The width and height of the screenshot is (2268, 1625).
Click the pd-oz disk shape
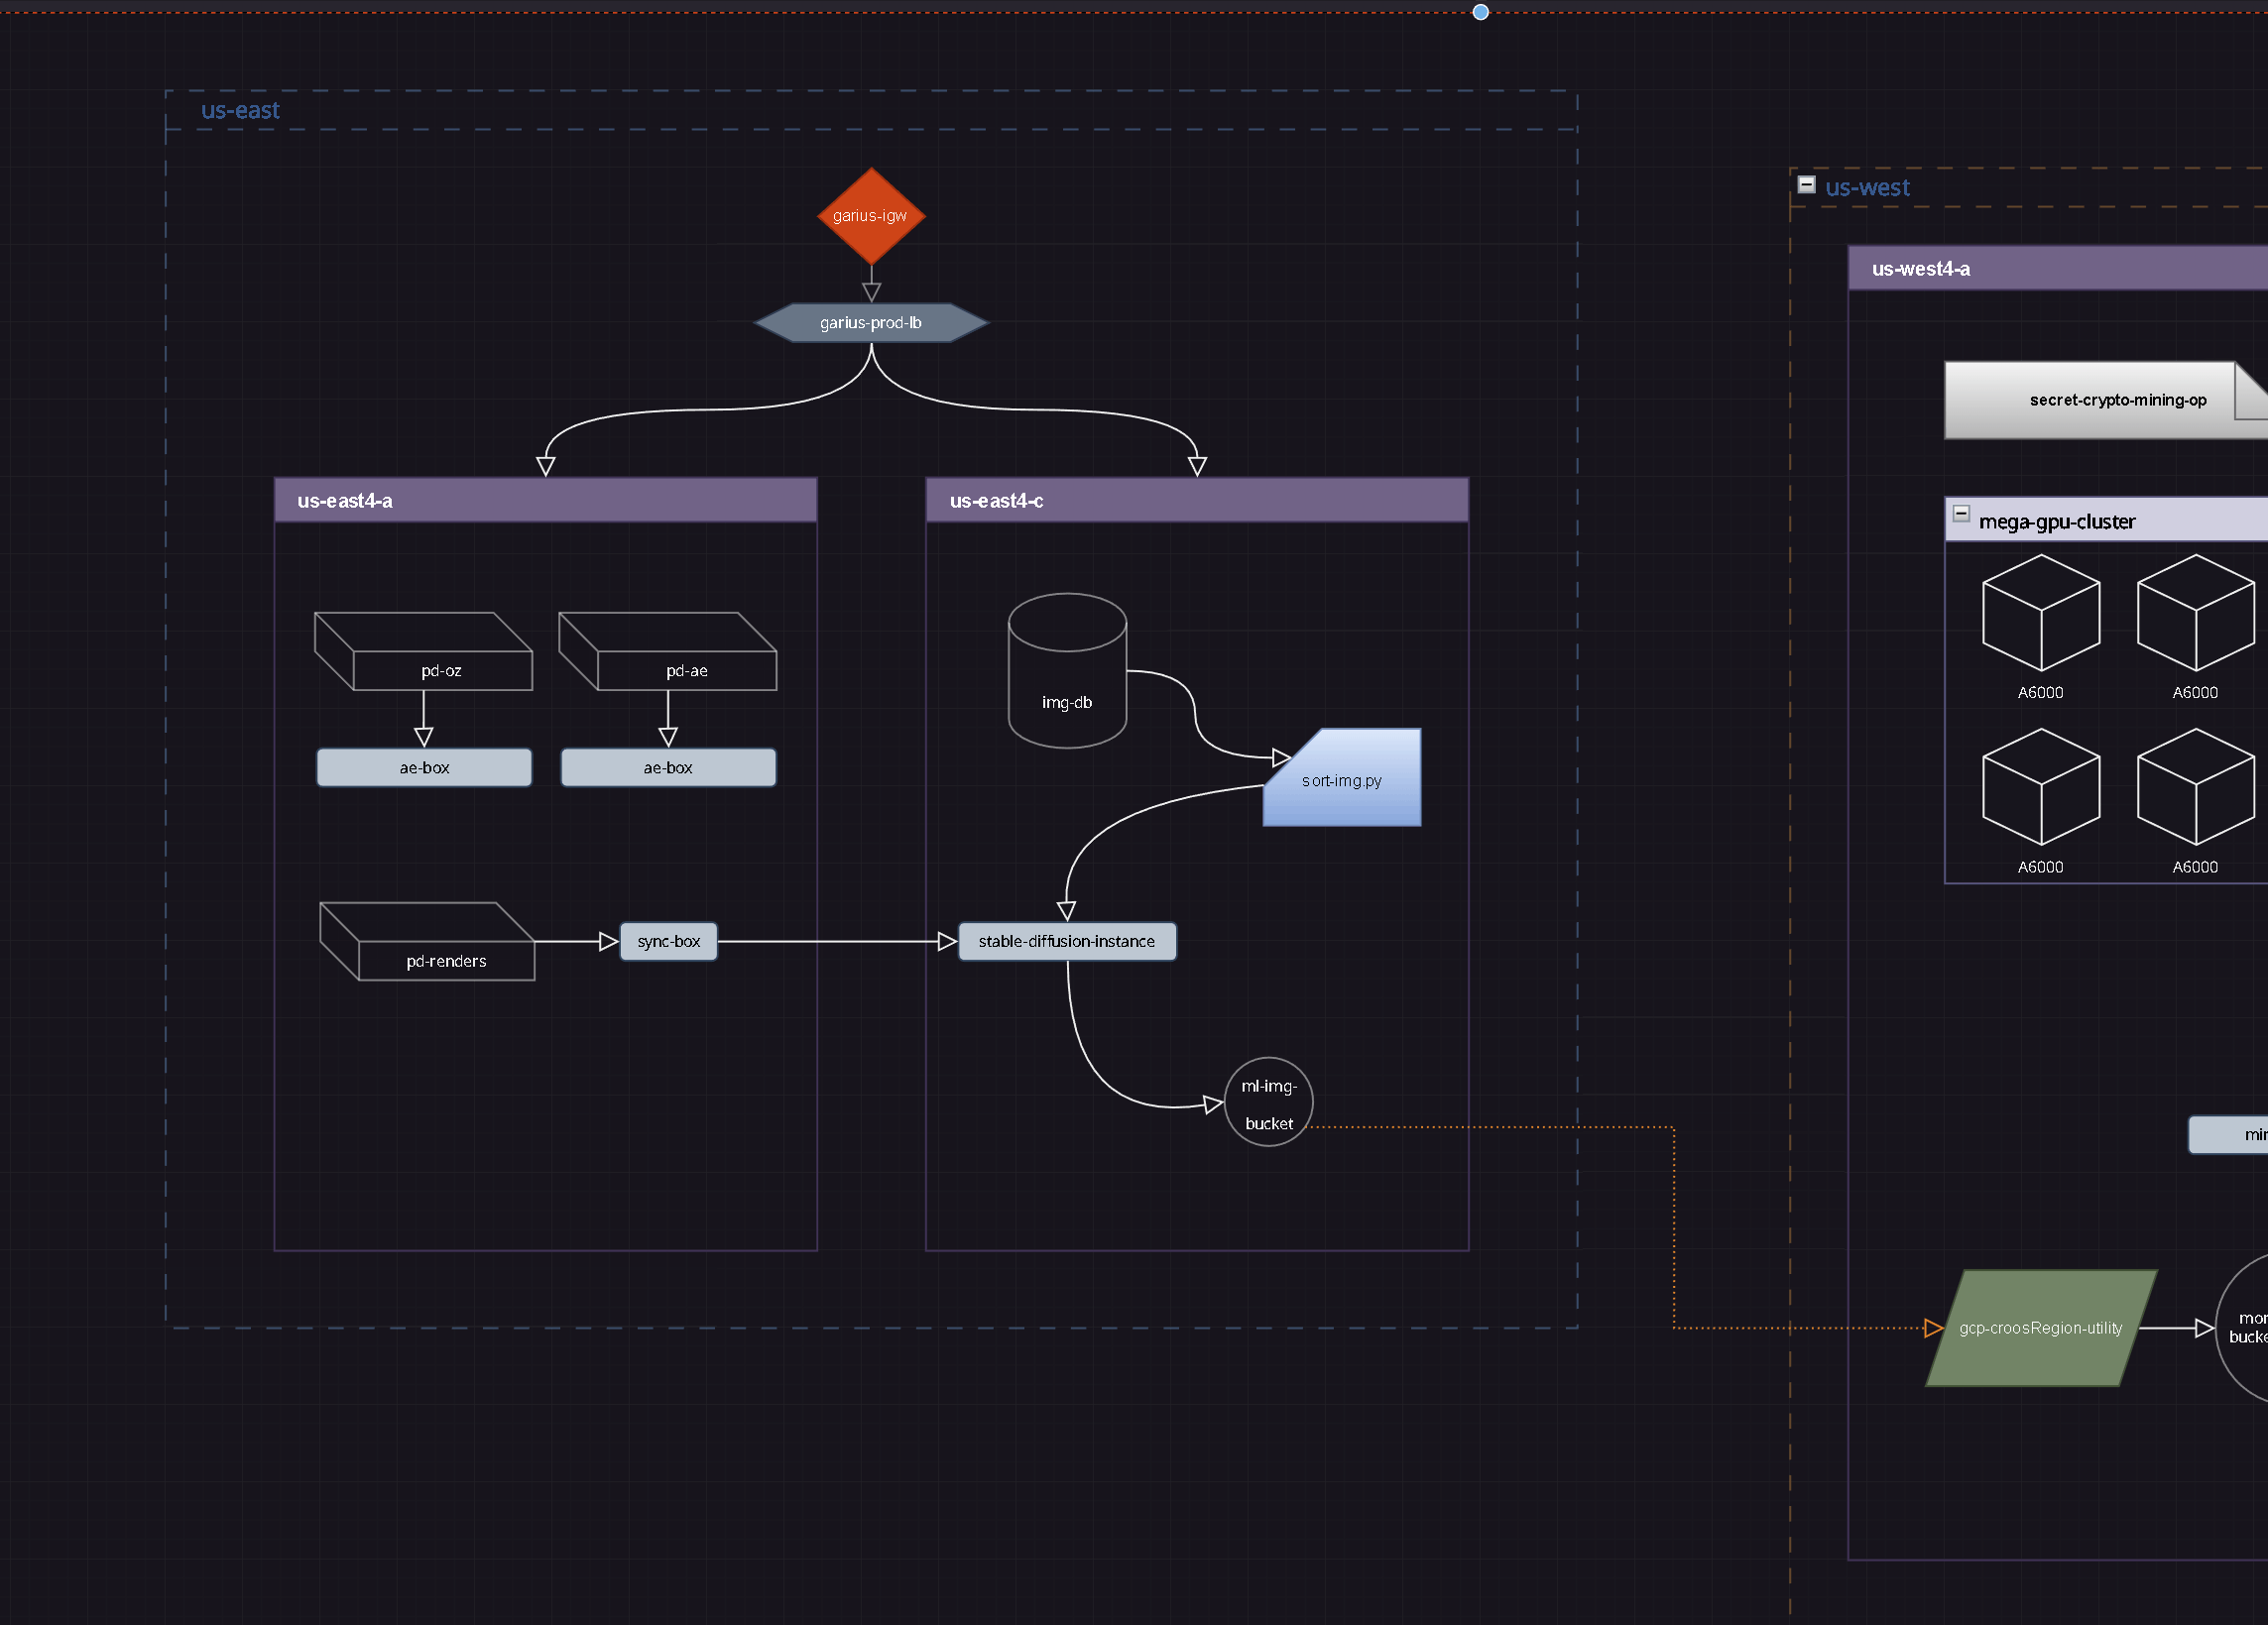tap(424, 651)
